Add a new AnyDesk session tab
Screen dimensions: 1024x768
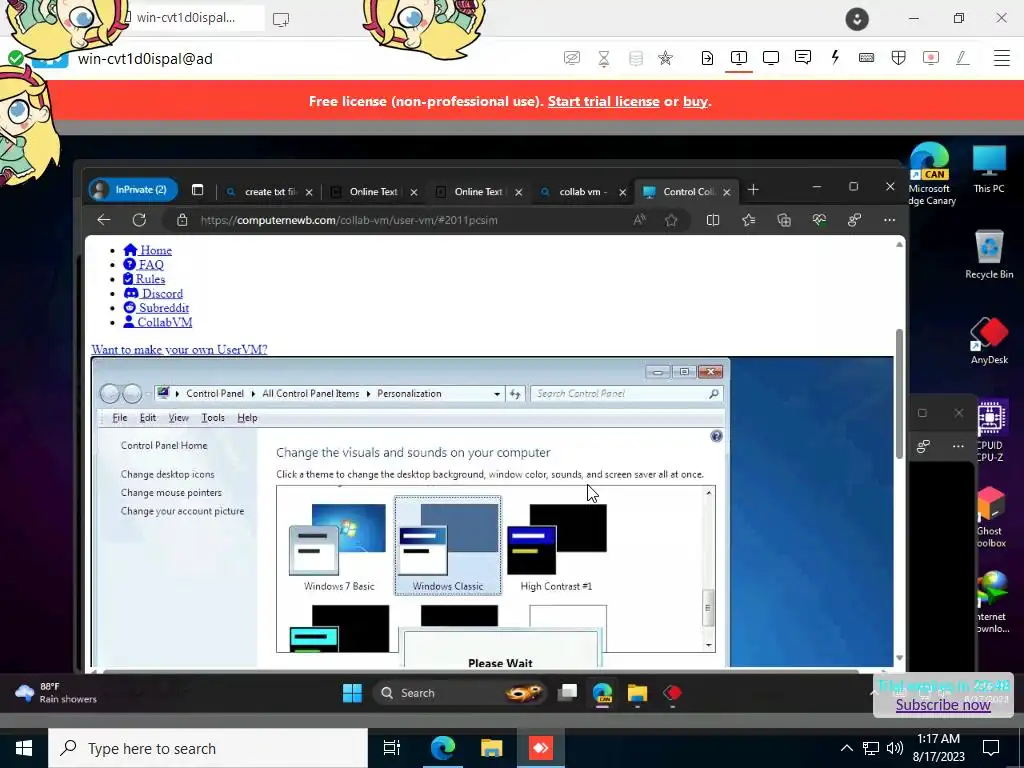(281, 19)
